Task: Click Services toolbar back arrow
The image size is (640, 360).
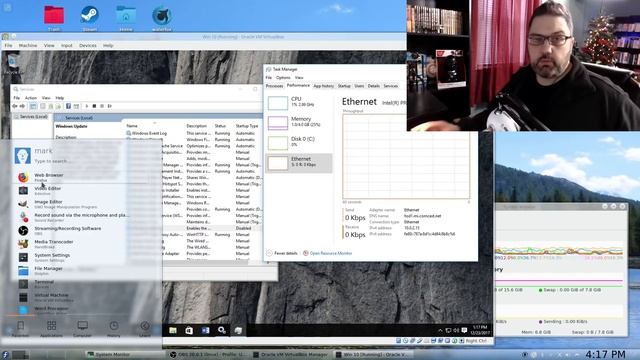Action: click(15, 106)
